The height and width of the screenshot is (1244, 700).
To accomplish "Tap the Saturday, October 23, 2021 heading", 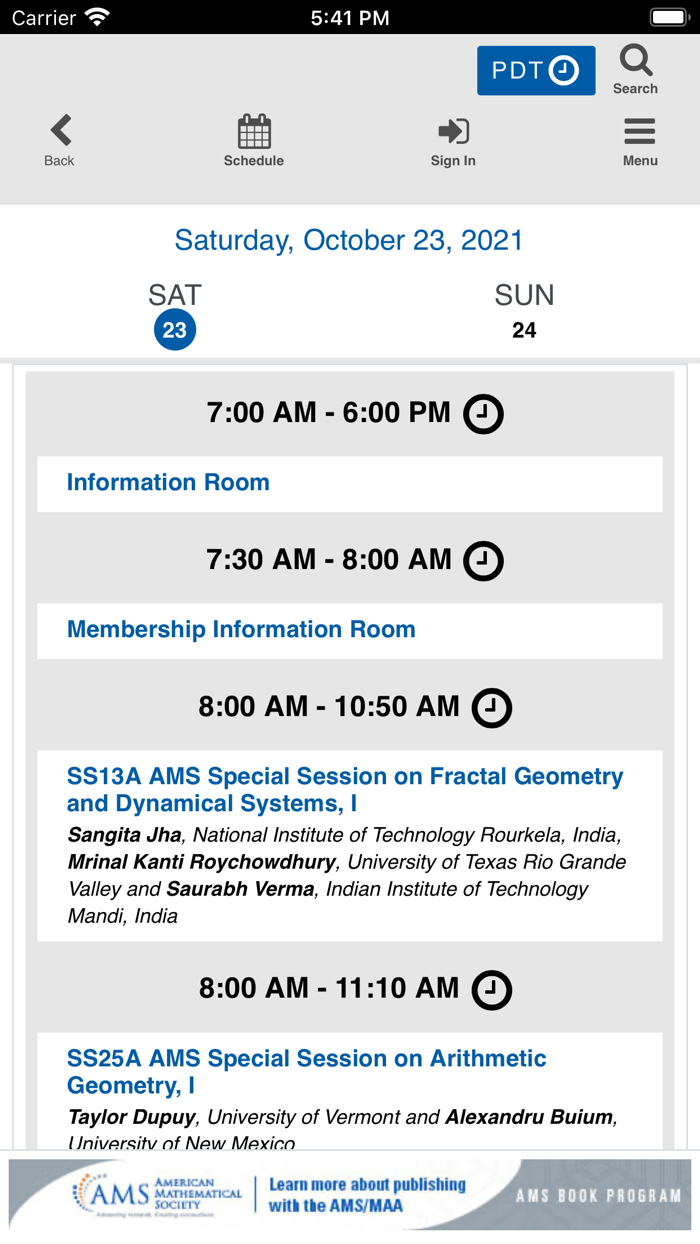I will 349,240.
